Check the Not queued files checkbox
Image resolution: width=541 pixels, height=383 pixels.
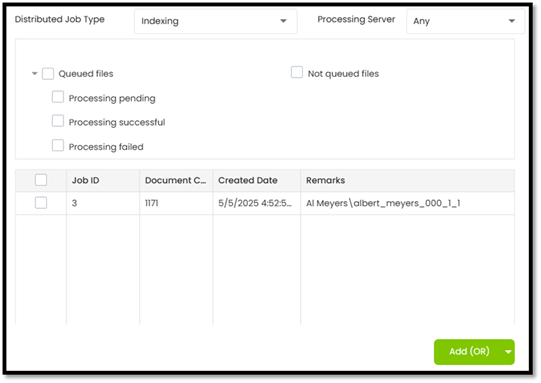[x=297, y=72]
